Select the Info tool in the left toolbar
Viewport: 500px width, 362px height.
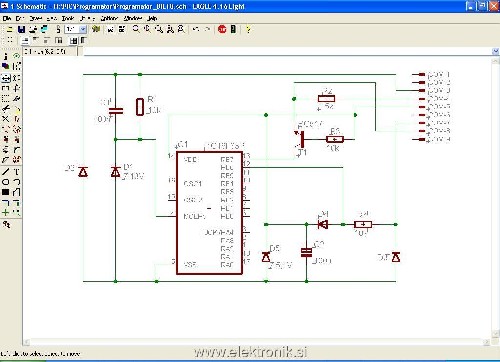coord(6,56)
